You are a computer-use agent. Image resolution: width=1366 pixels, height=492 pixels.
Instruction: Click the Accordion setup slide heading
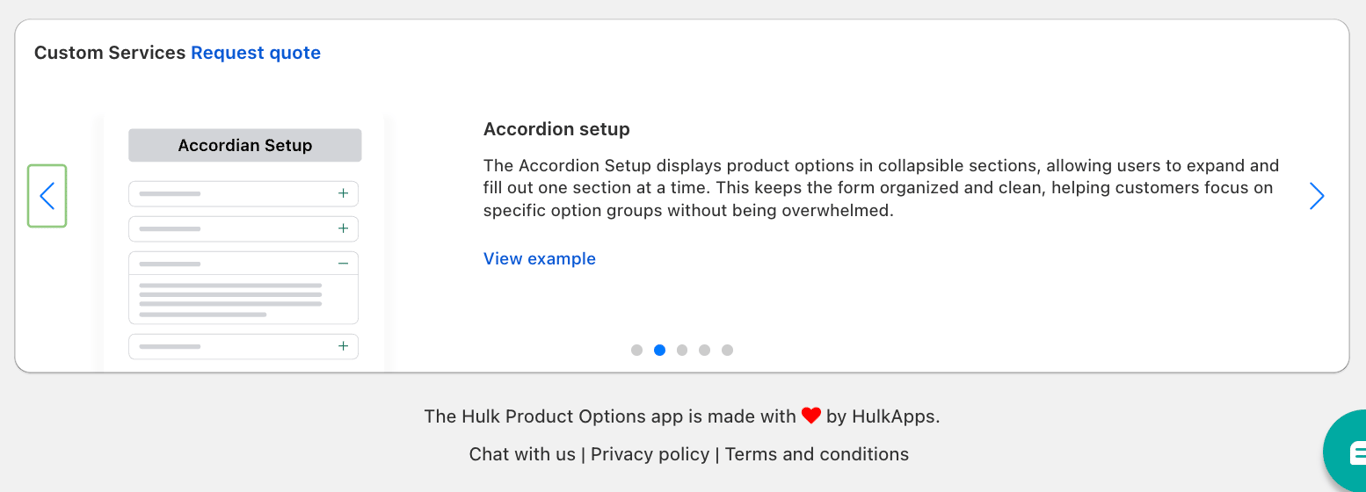(556, 129)
